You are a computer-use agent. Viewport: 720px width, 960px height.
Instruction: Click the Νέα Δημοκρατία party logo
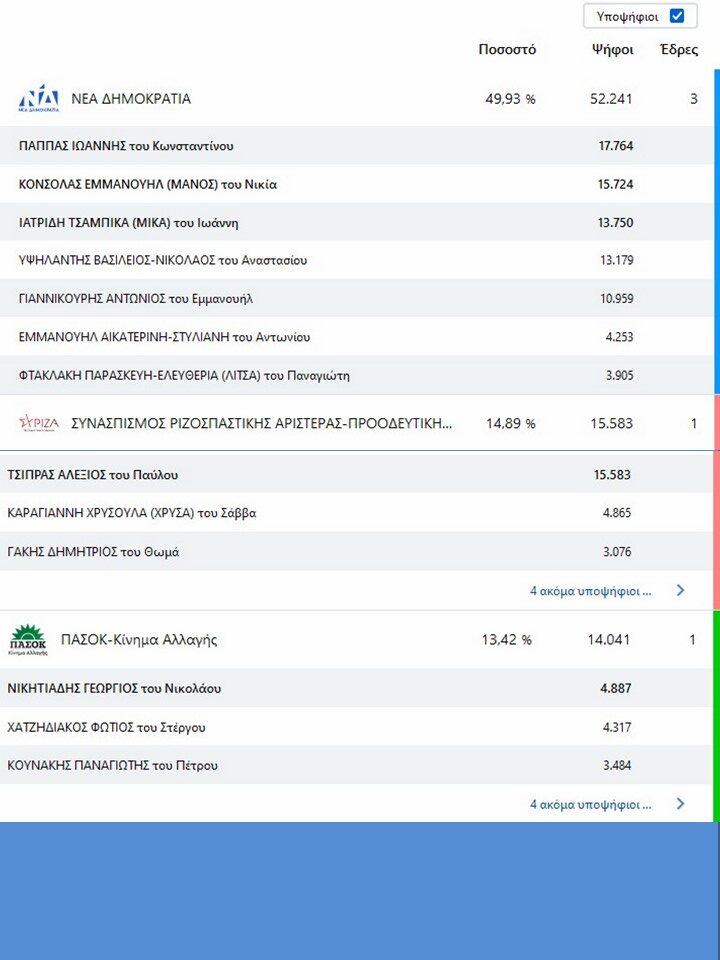click(x=39, y=98)
